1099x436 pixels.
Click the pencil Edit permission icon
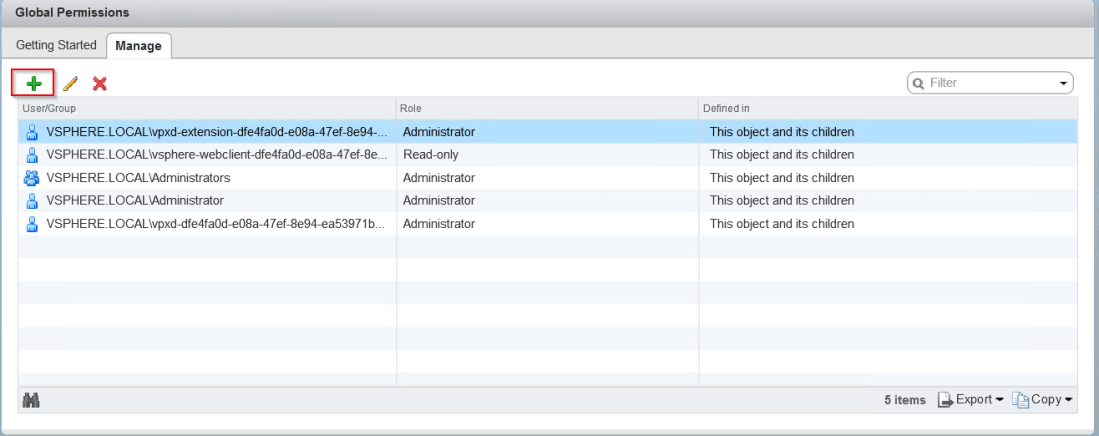[x=70, y=83]
